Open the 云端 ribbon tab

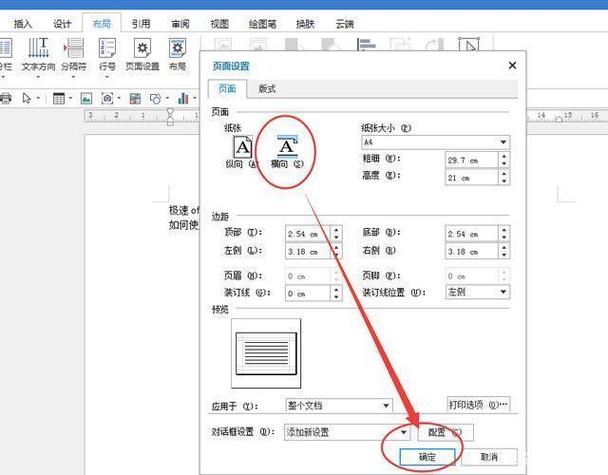pyautogui.click(x=345, y=24)
